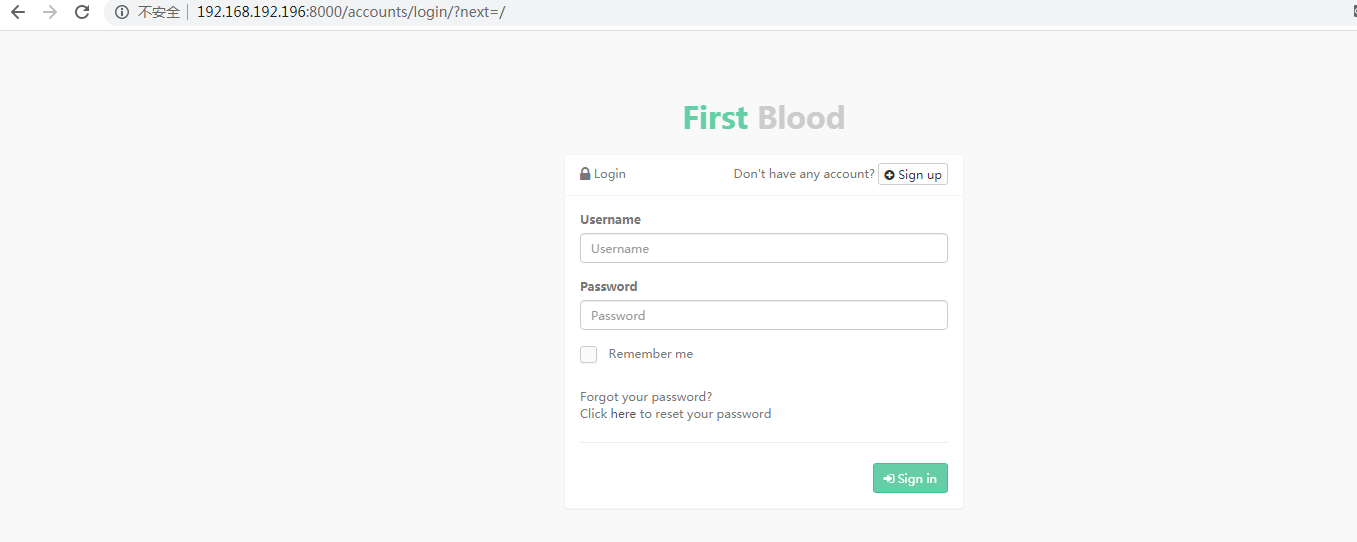This screenshot has width=1357, height=542.
Task: Open the Sign up page
Action: pos(912,175)
